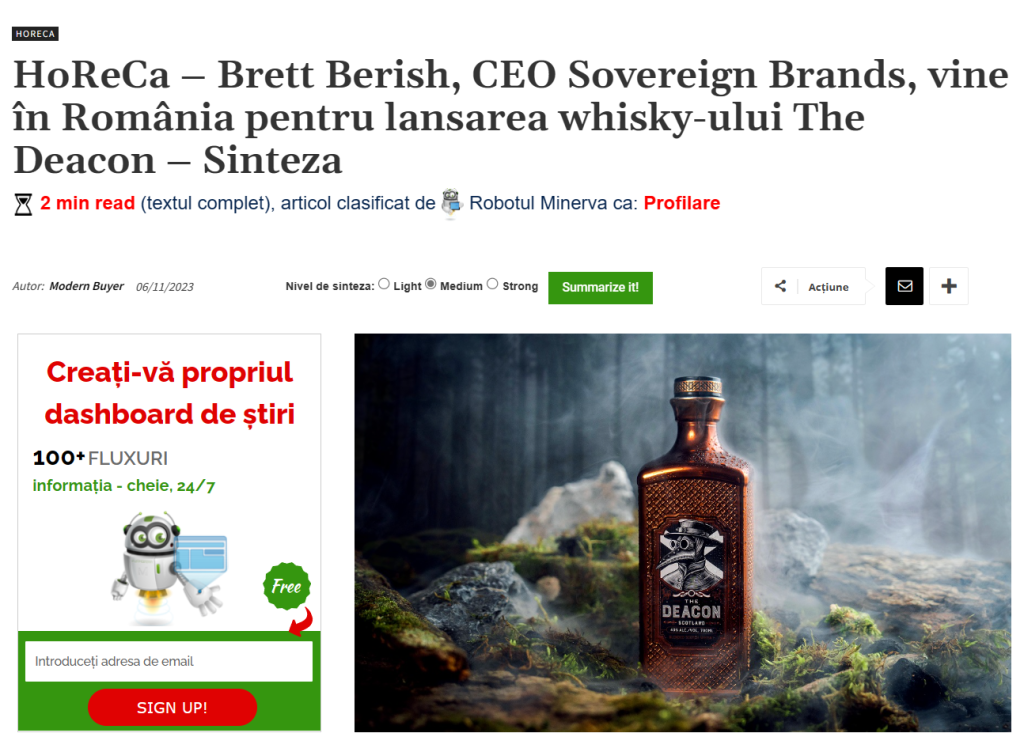
Task: Click the plus icon button
Action: pyautogui.click(x=949, y=286)
